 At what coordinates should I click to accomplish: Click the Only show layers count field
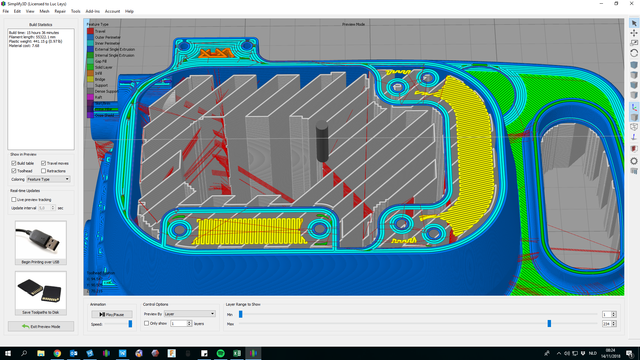(x=178, y=323)
